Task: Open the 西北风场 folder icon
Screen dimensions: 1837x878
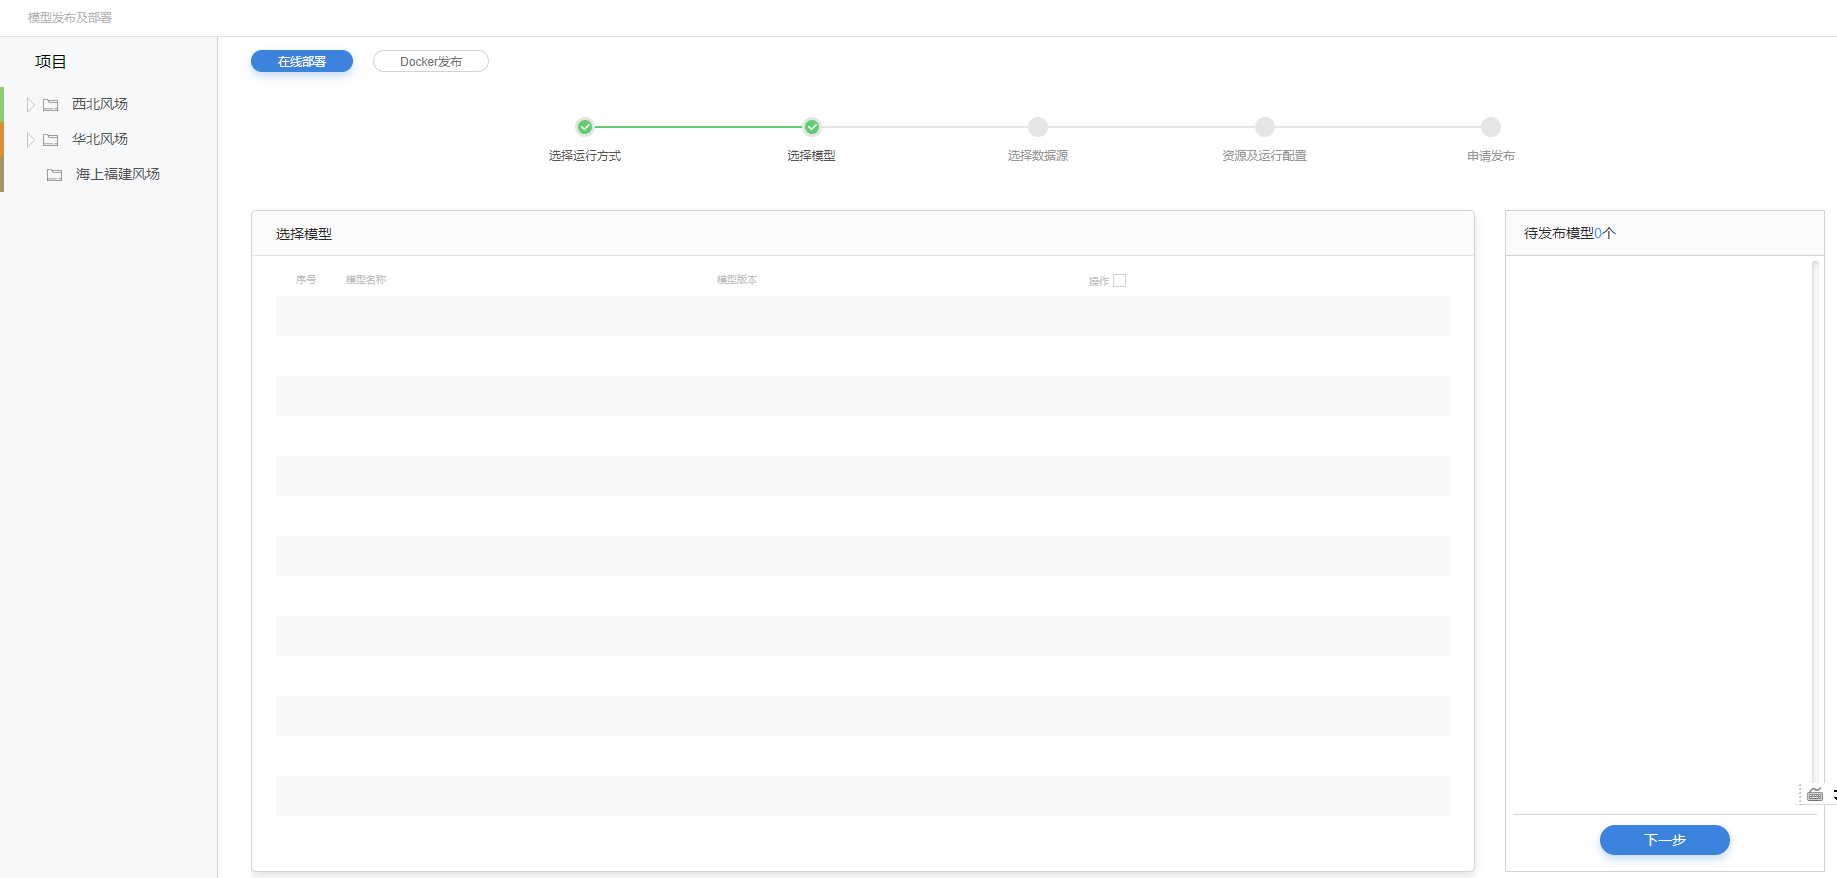Action: [x=51, y=104]
